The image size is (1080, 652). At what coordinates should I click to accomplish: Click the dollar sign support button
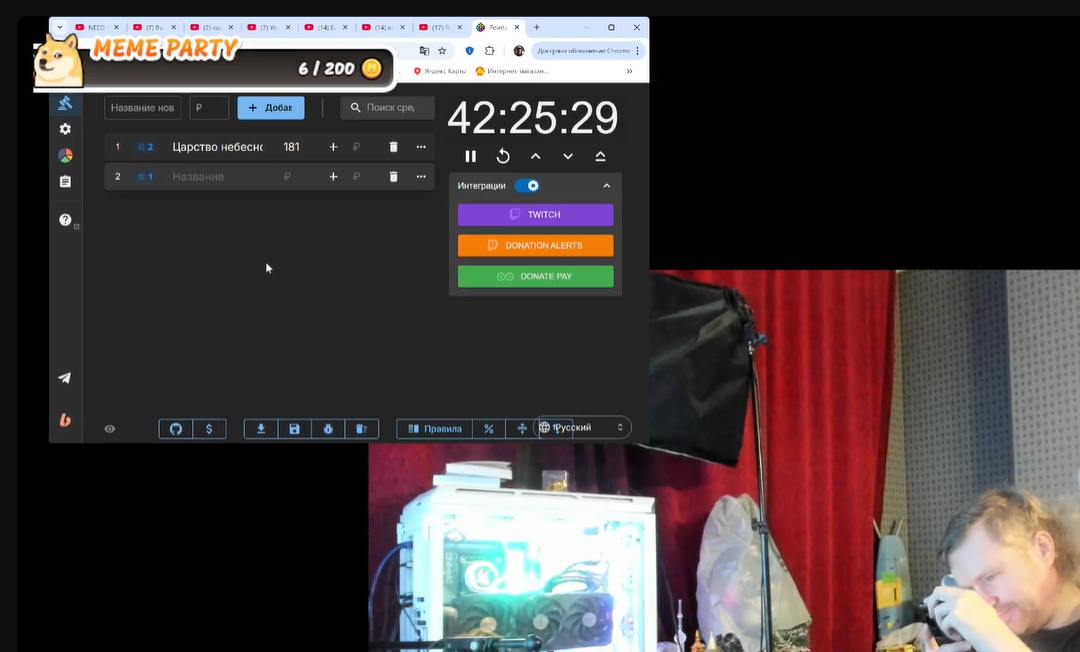[209, 429]
